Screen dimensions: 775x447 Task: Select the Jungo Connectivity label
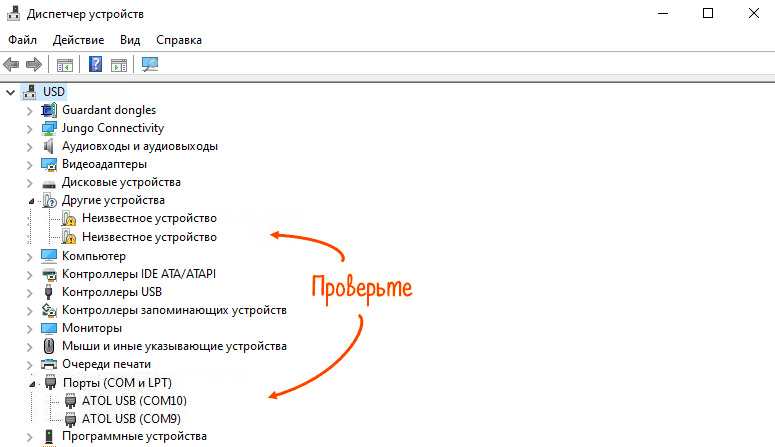[113, 128]
